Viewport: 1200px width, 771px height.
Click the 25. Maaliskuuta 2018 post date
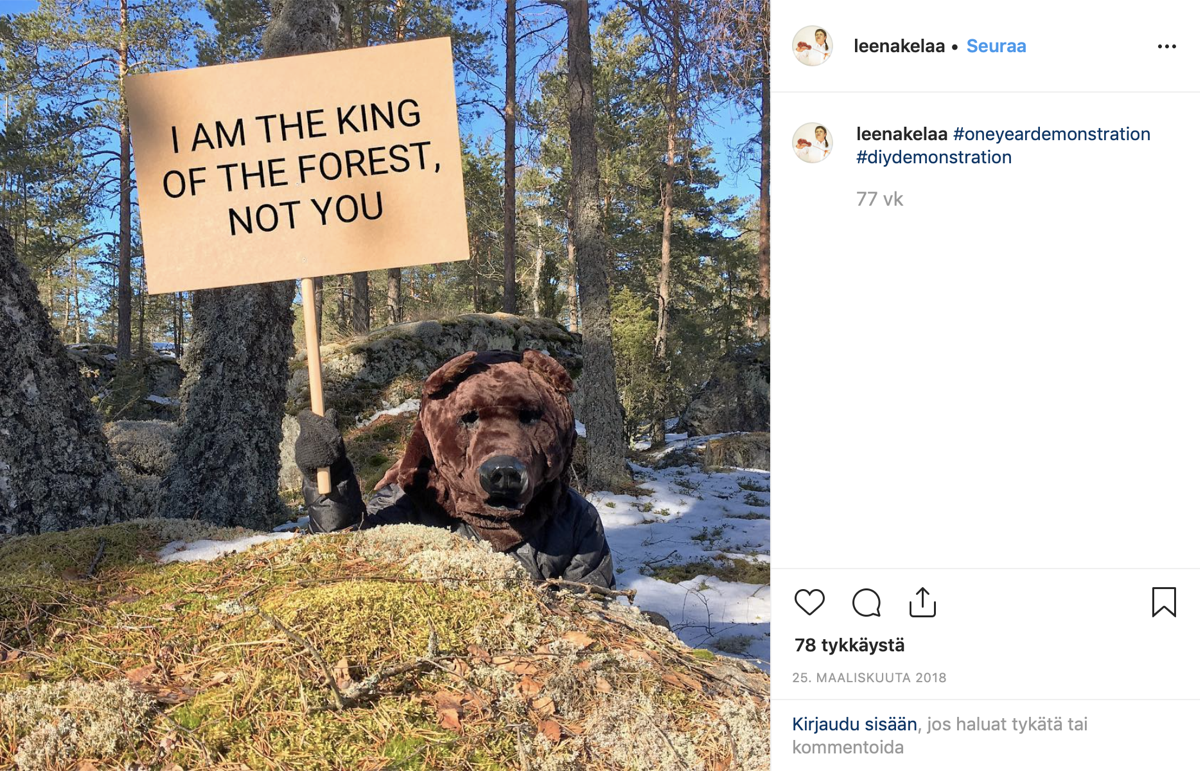[x=869, y=677]
